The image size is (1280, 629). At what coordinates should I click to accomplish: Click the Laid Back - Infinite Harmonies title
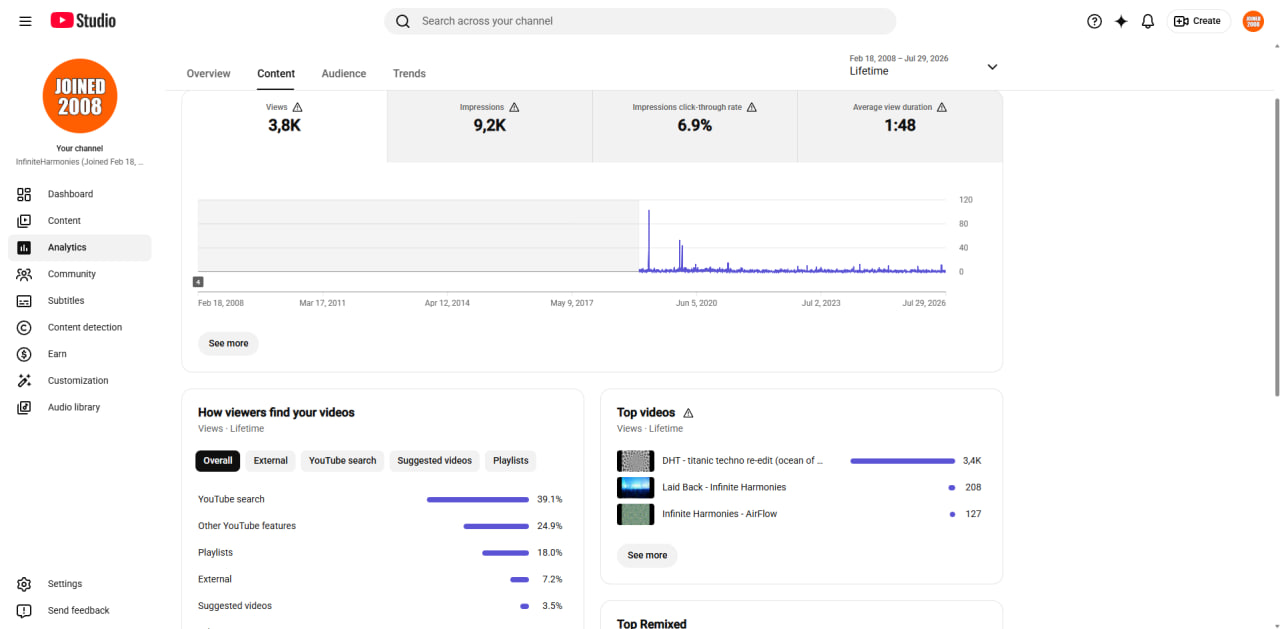724,488
